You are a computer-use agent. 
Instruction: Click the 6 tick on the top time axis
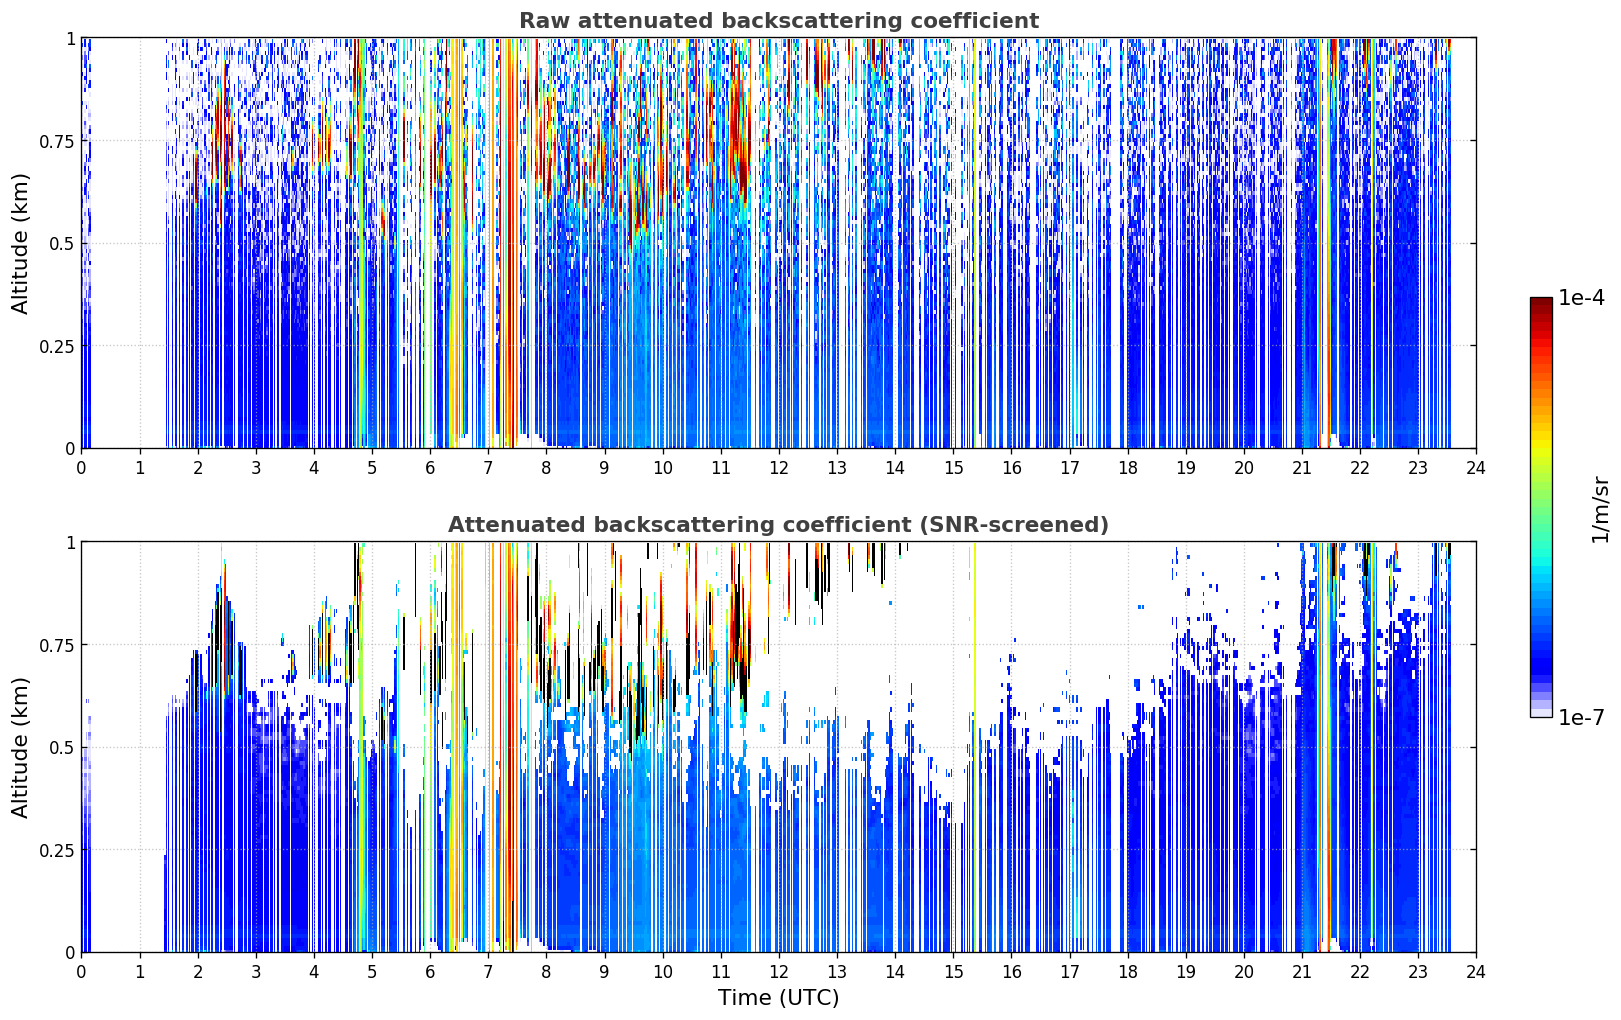point(430,468)
